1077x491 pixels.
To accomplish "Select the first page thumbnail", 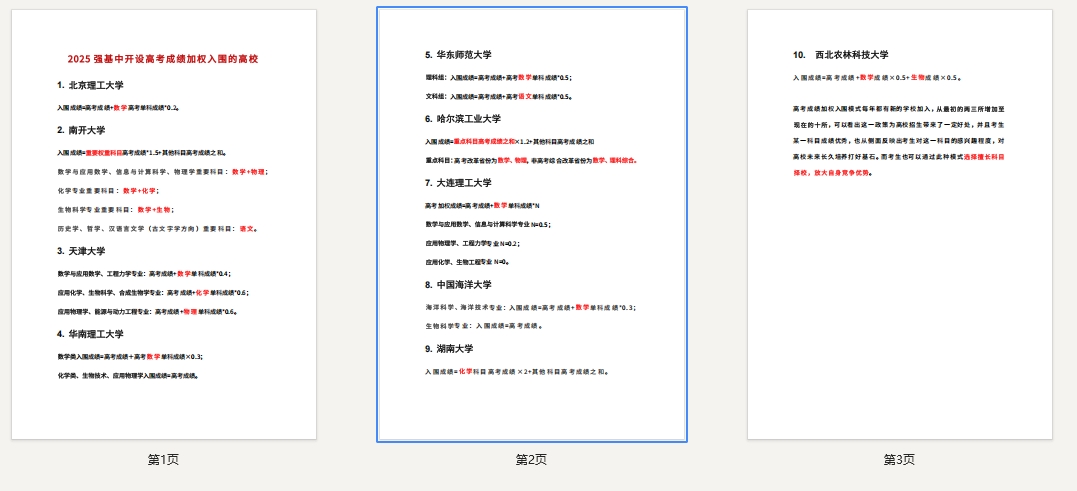I will click(x=164, y=225).
